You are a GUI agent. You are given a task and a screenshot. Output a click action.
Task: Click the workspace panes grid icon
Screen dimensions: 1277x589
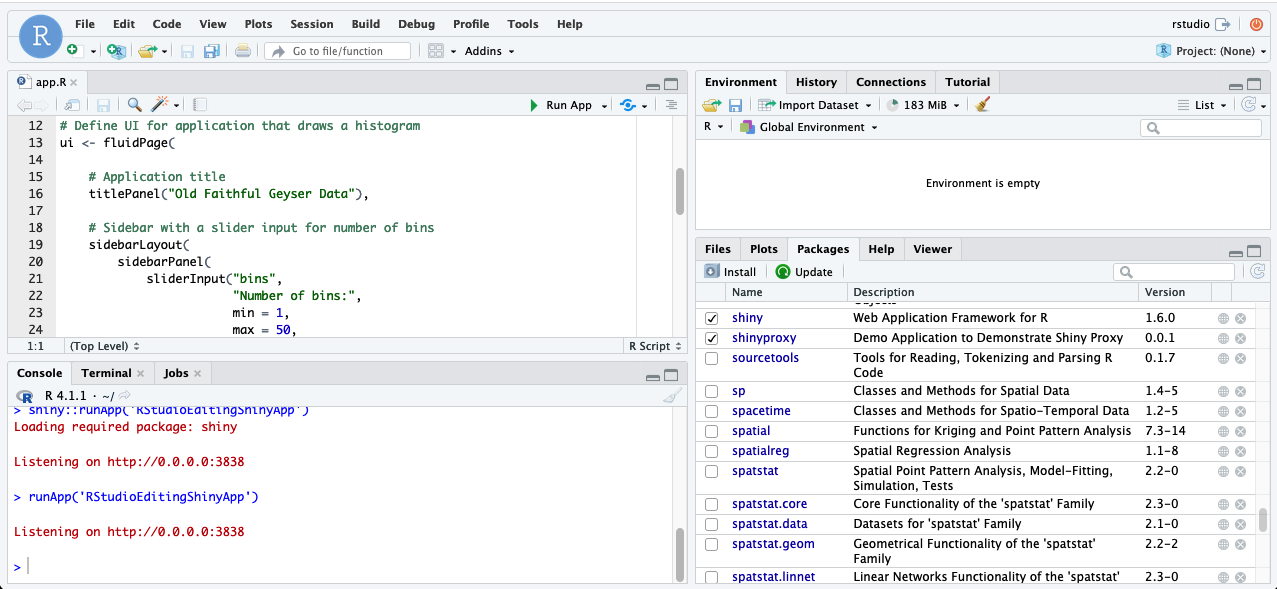tap(435, 51)
